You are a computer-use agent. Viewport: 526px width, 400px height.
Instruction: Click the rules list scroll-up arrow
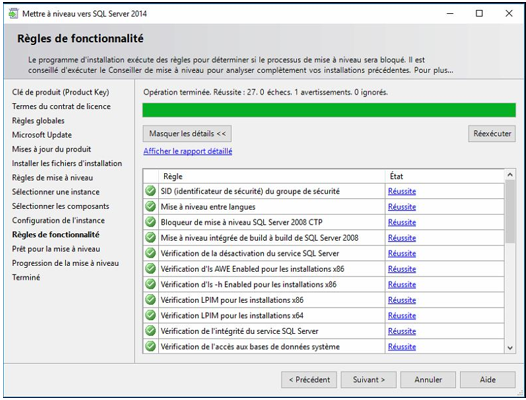coord(510,175)
